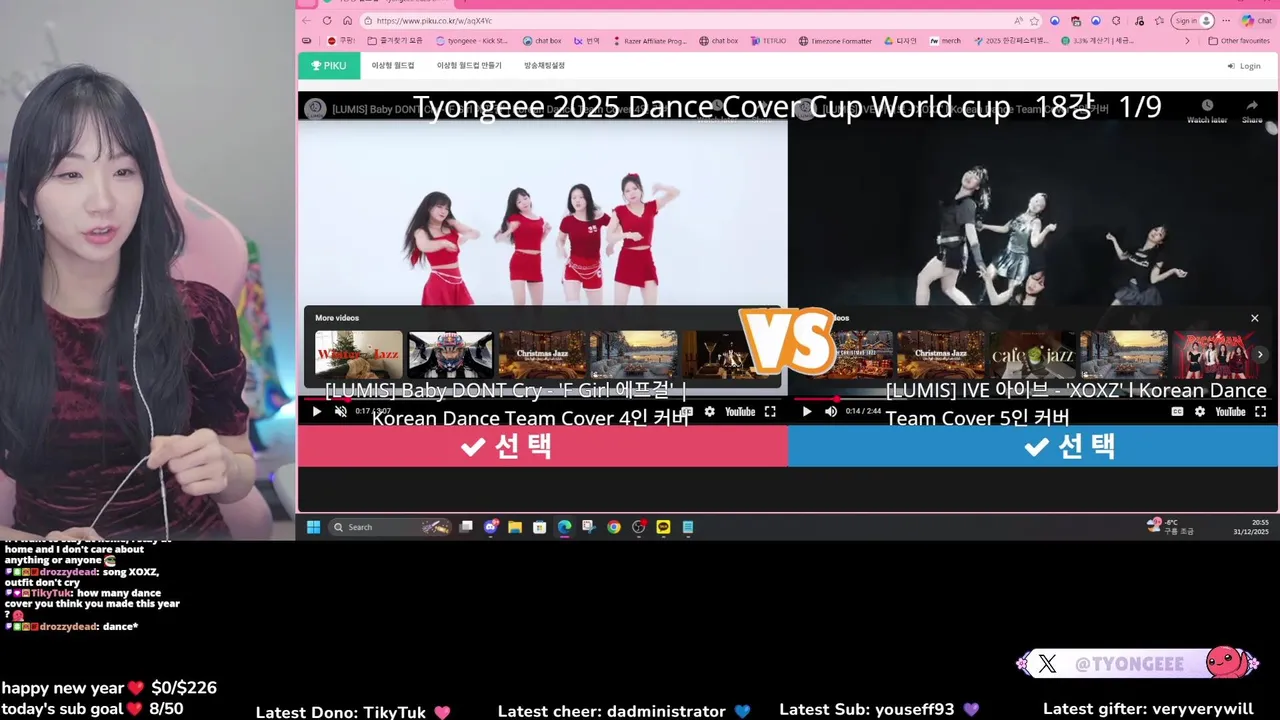Viewport: 1280px width, 720px height.
Task: Seek the left video progress bar
Action: (x=542, y=398)
